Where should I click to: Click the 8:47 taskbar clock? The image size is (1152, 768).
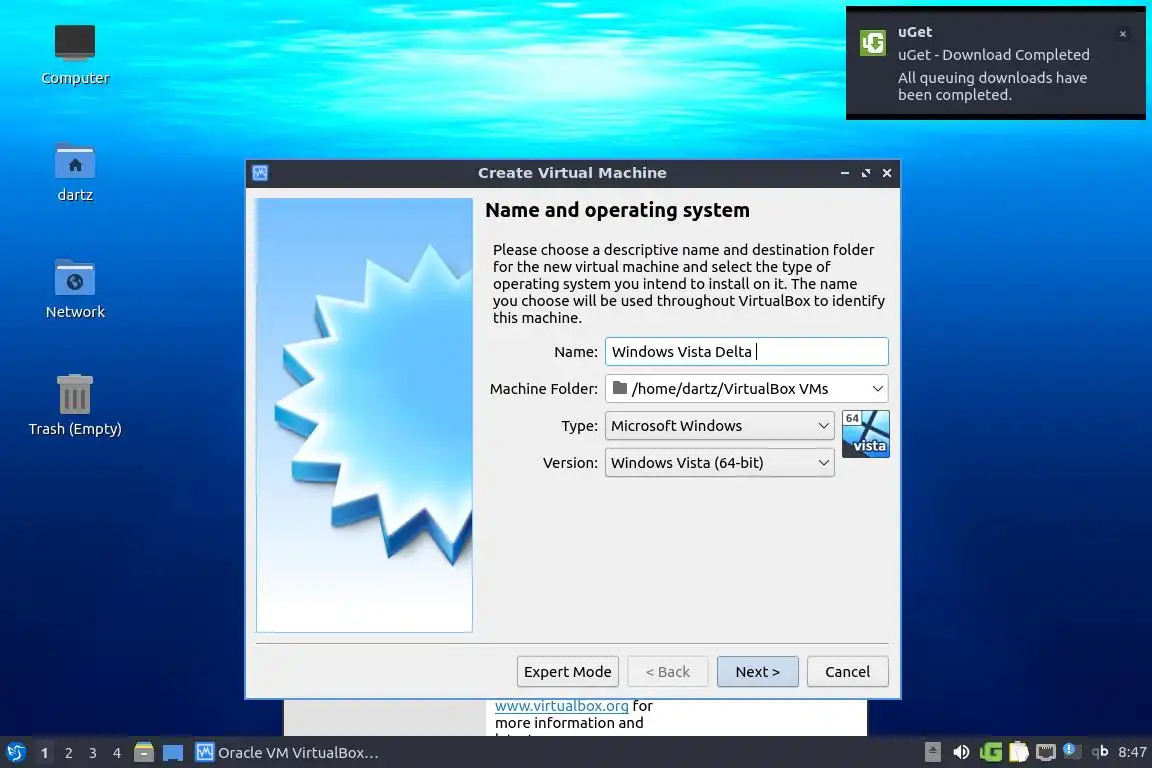click(x=1131, y=752)
